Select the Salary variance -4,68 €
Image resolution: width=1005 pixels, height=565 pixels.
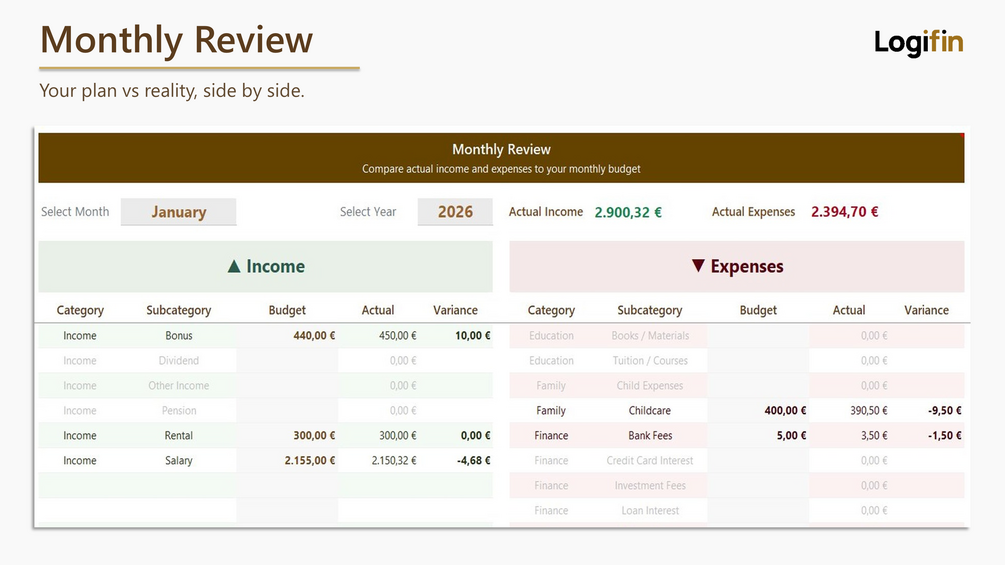click(x=474, y=461)
